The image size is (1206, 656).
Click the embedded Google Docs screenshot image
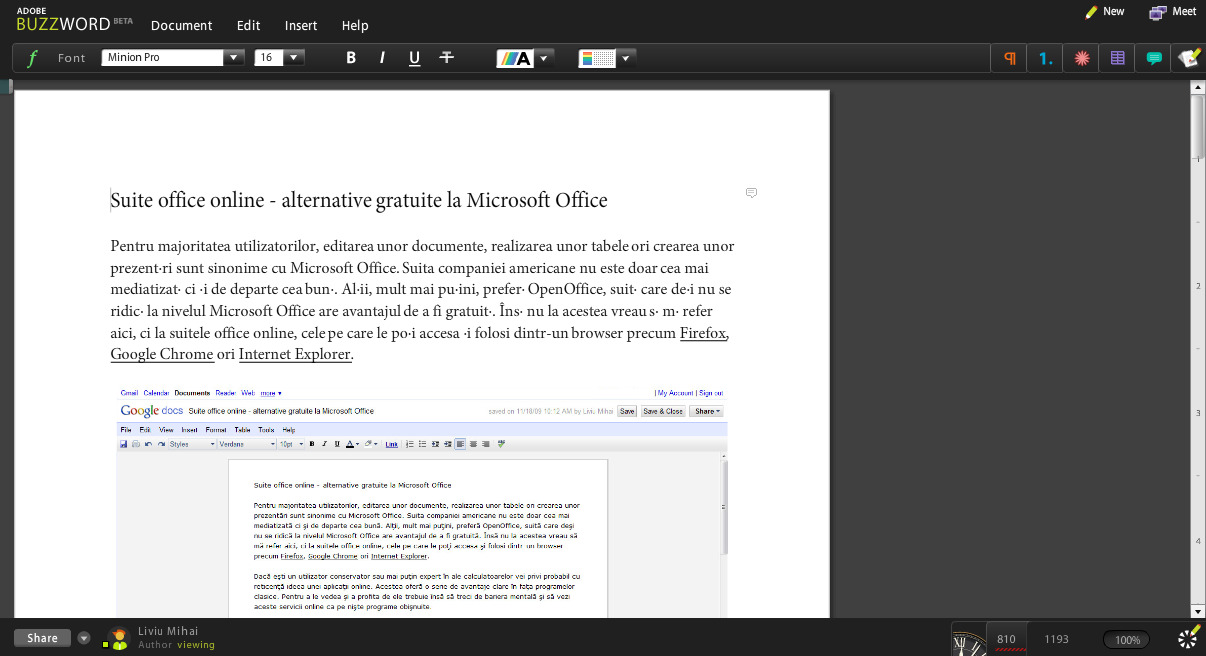coord(422,501)
